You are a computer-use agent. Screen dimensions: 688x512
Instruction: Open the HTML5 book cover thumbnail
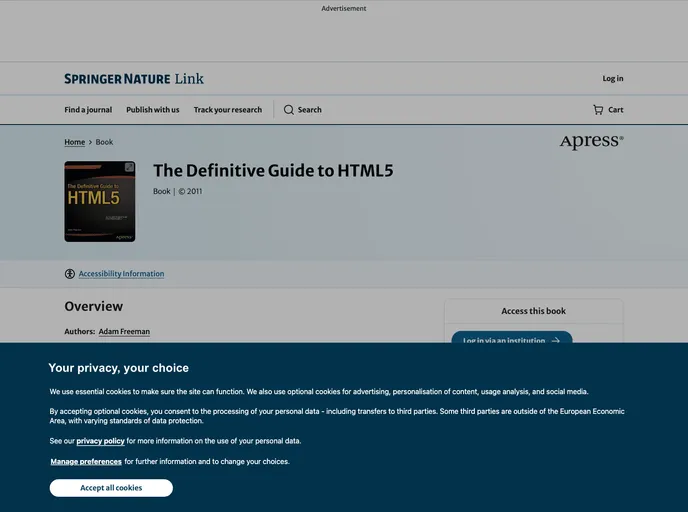coord(100,201)
